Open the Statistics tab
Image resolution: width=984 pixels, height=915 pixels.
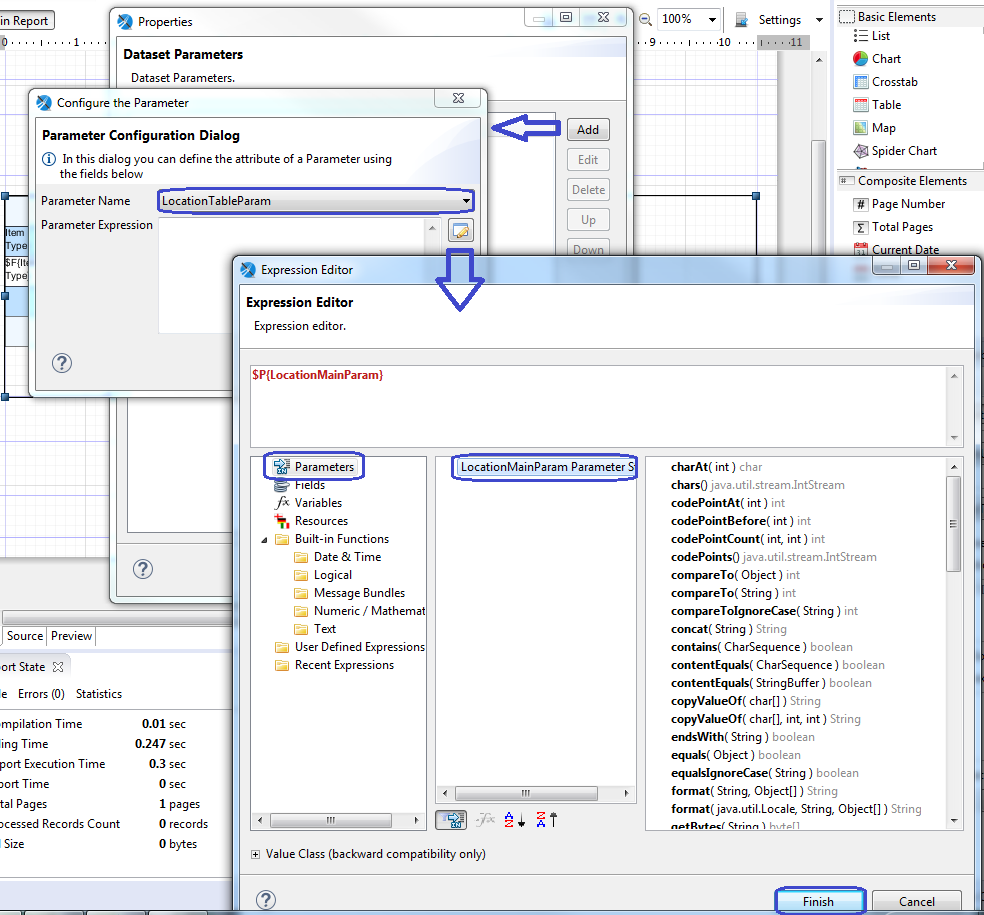tap(99, 693)
